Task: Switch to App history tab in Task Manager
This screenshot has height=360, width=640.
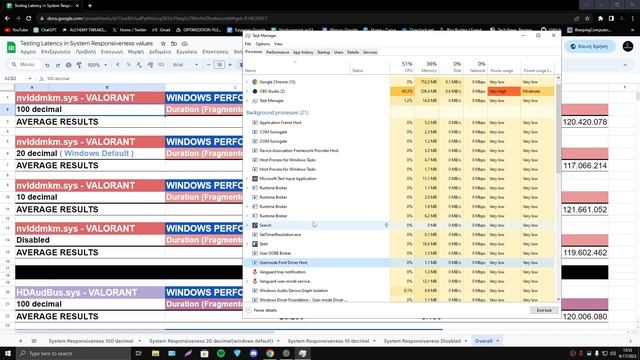Action: pyautogui.click(x=303, y=52)
